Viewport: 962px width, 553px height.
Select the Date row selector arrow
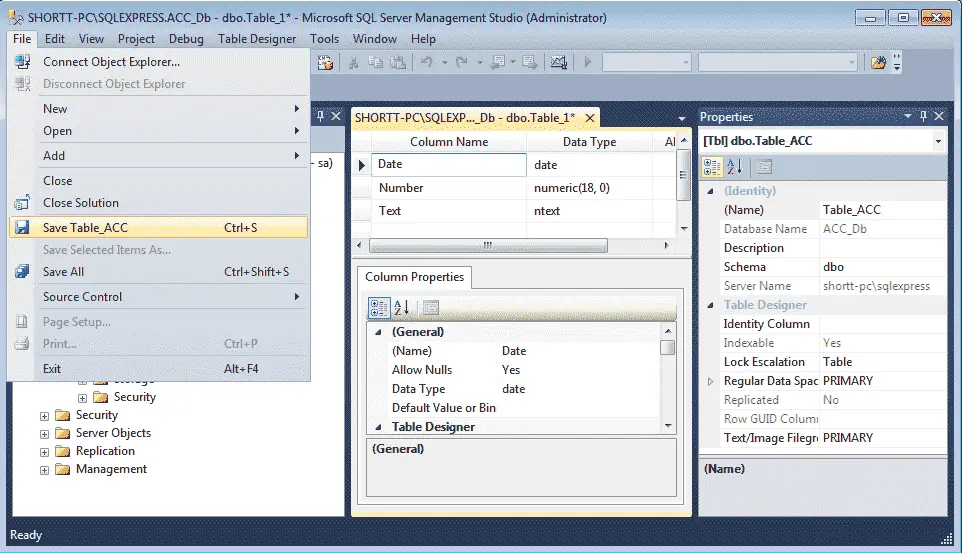tap(361, 165)
